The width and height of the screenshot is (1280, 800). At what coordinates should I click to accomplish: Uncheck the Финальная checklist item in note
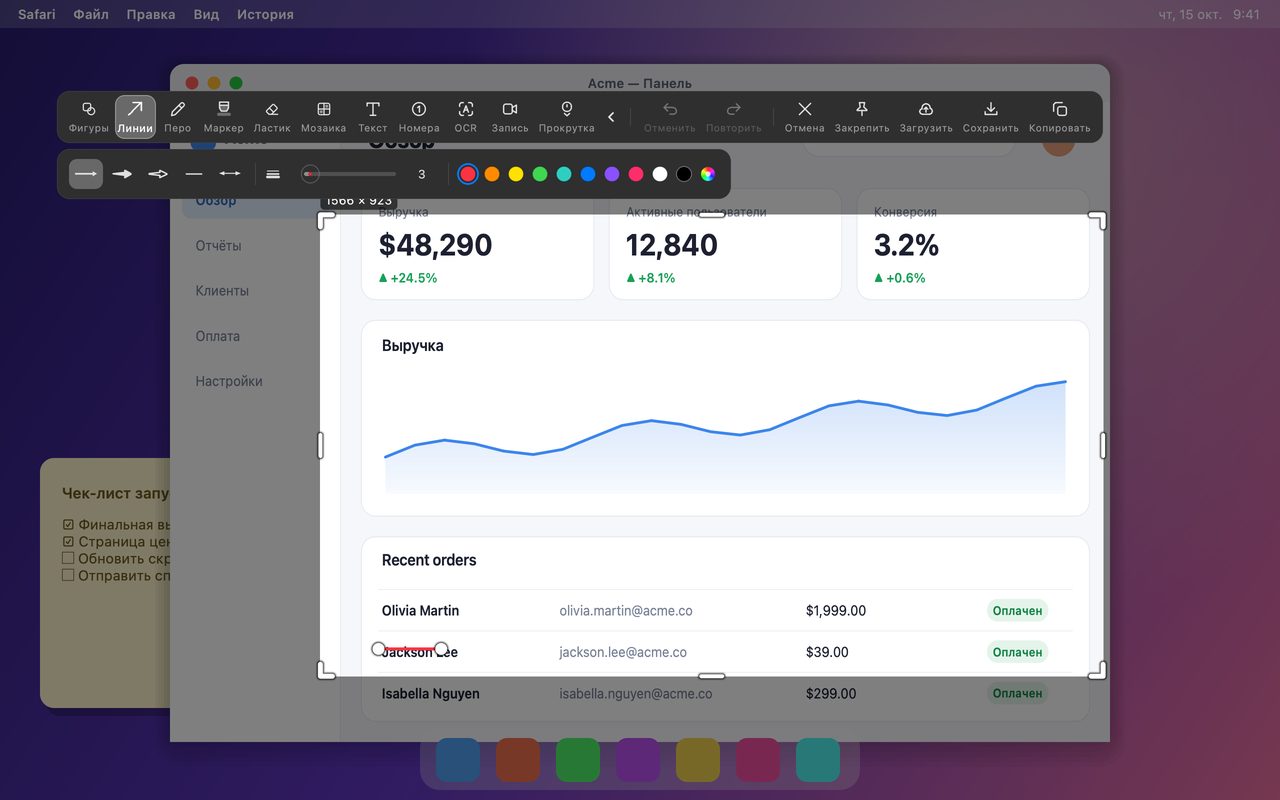coord(68,524)
